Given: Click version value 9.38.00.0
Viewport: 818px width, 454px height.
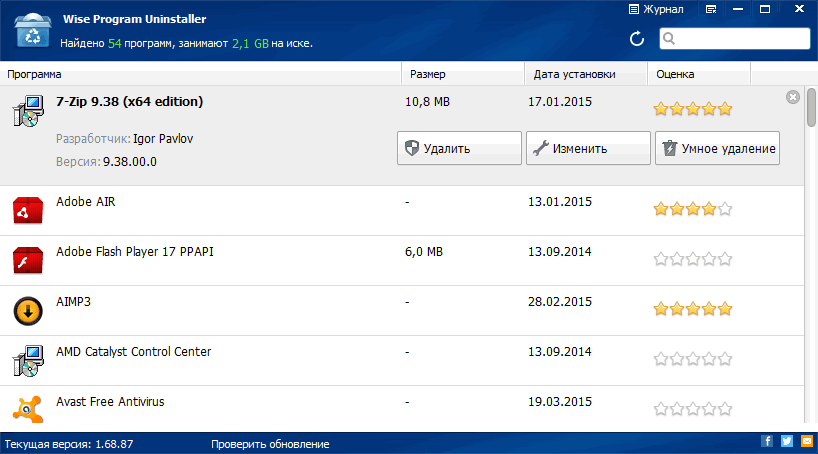Looking at the screenshot, I should (x=129, y=162).
